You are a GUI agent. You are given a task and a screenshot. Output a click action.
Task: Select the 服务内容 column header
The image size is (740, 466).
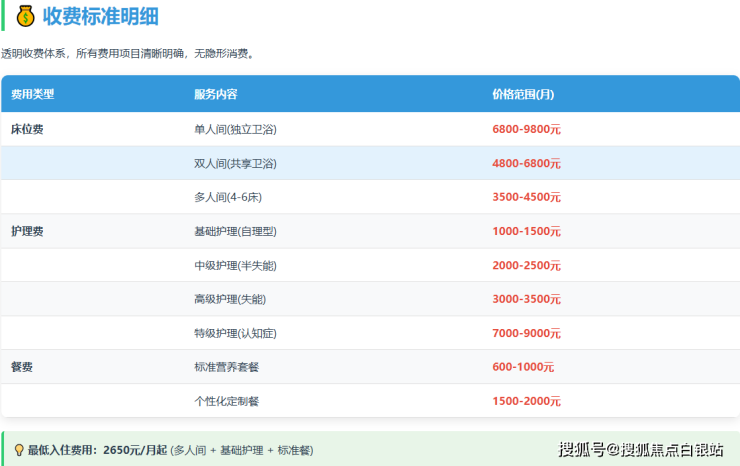coord(216,94)
